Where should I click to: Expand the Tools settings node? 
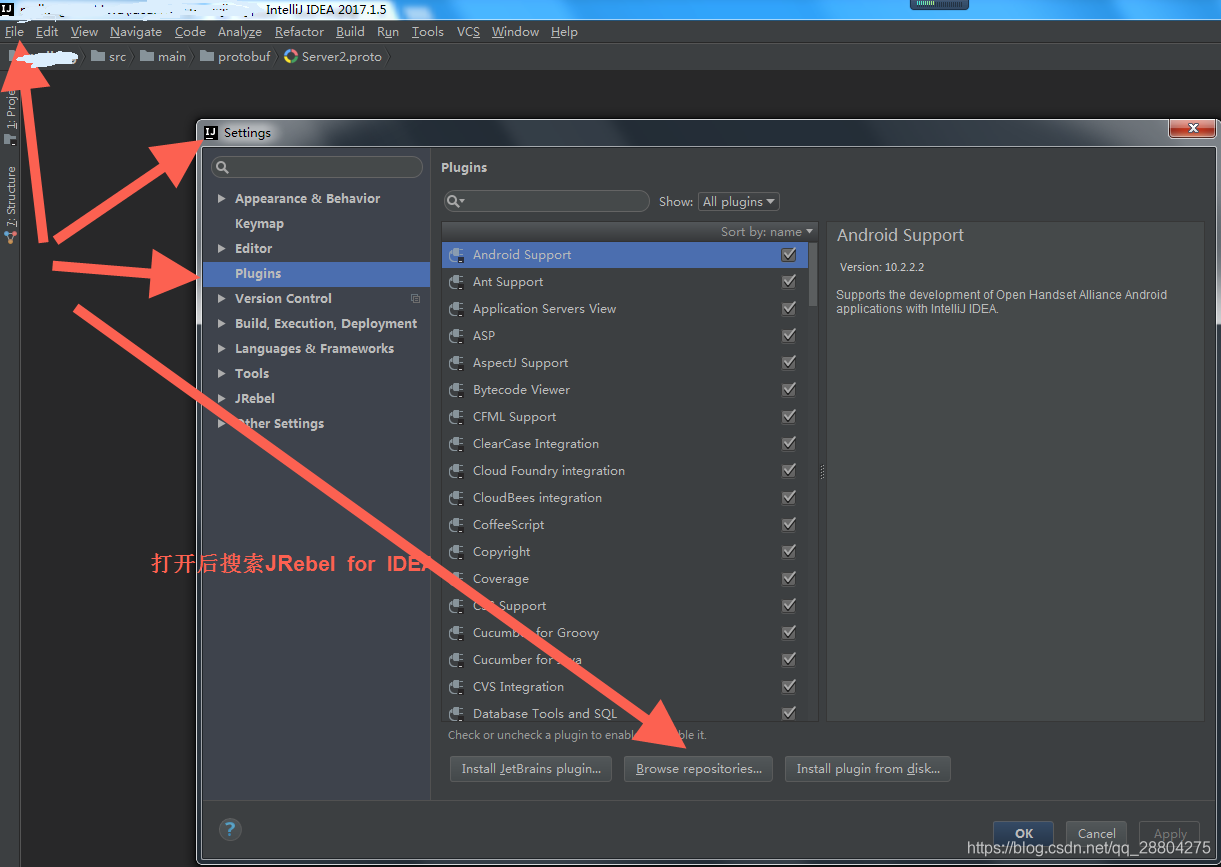(221, 374)
